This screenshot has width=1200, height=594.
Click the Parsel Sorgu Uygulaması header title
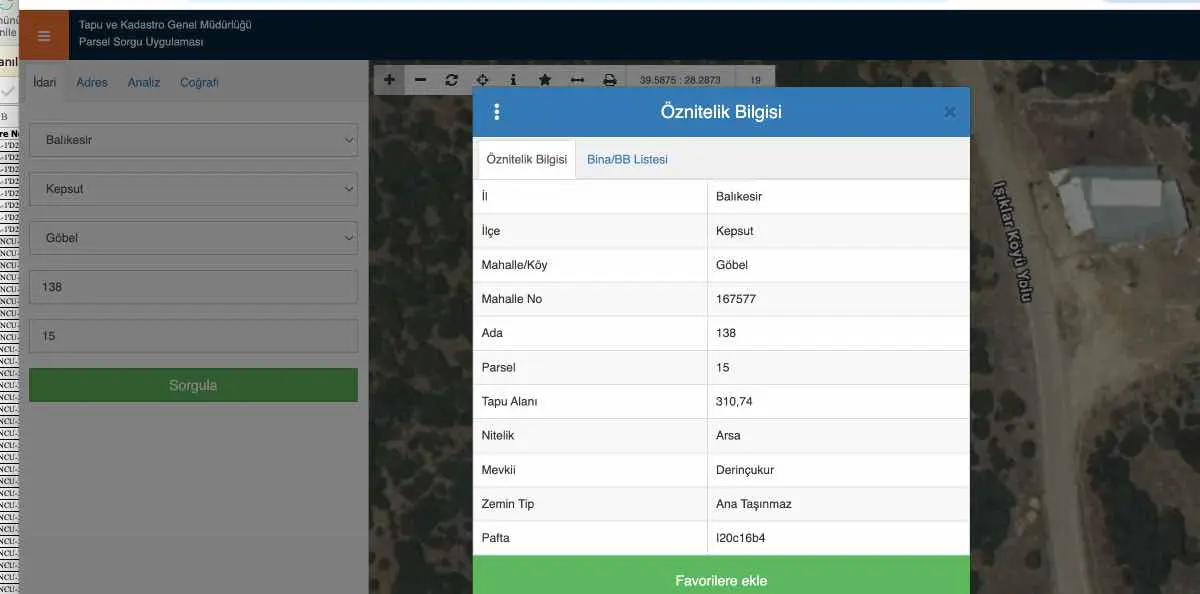pyautogui.click(x=141, y=42)
